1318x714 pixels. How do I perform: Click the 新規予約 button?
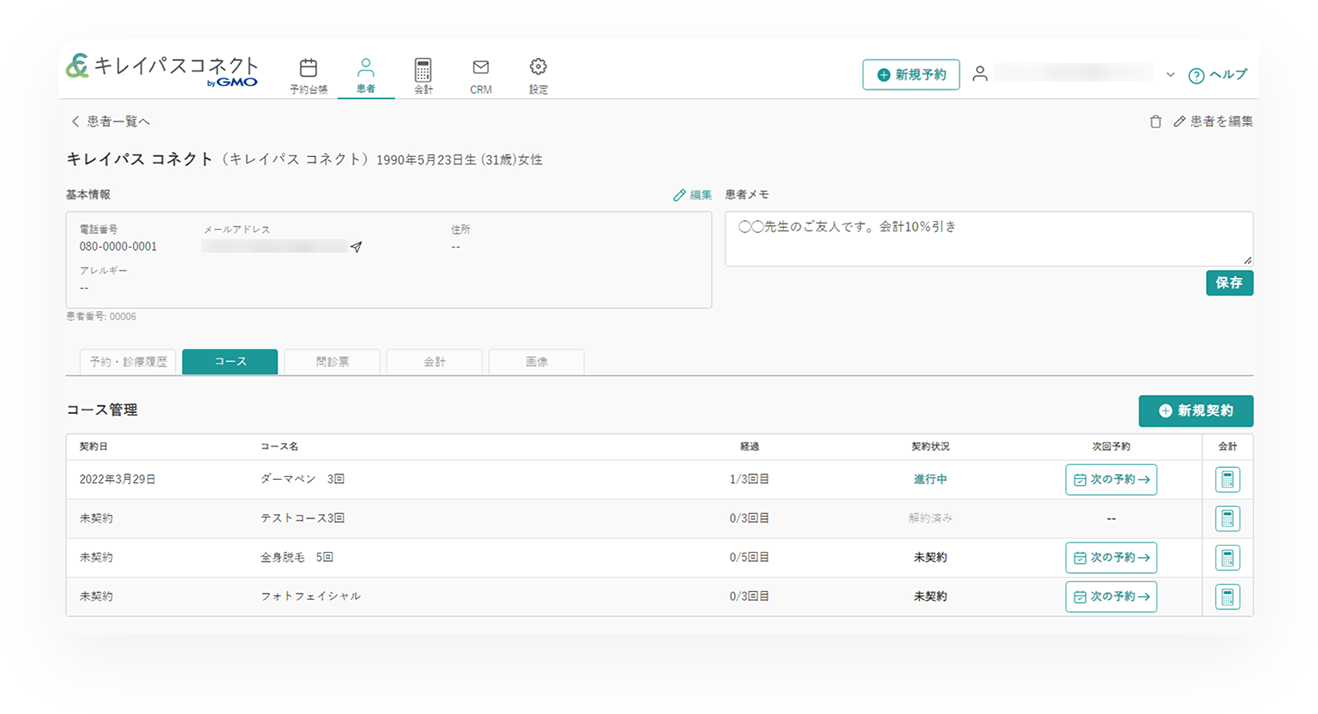coord(911,75)
